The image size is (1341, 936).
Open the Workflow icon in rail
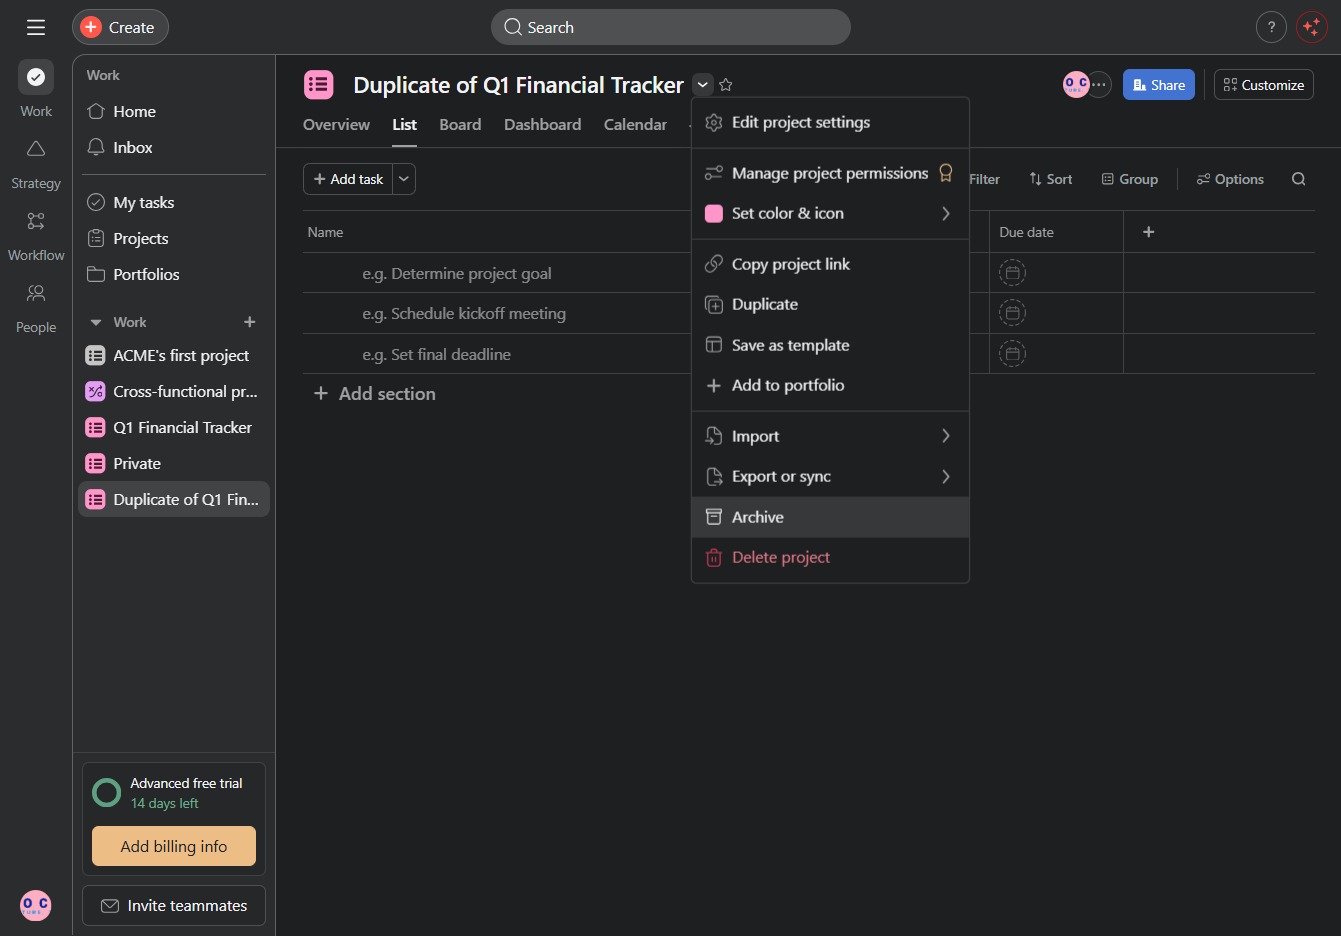pos(36,221)
